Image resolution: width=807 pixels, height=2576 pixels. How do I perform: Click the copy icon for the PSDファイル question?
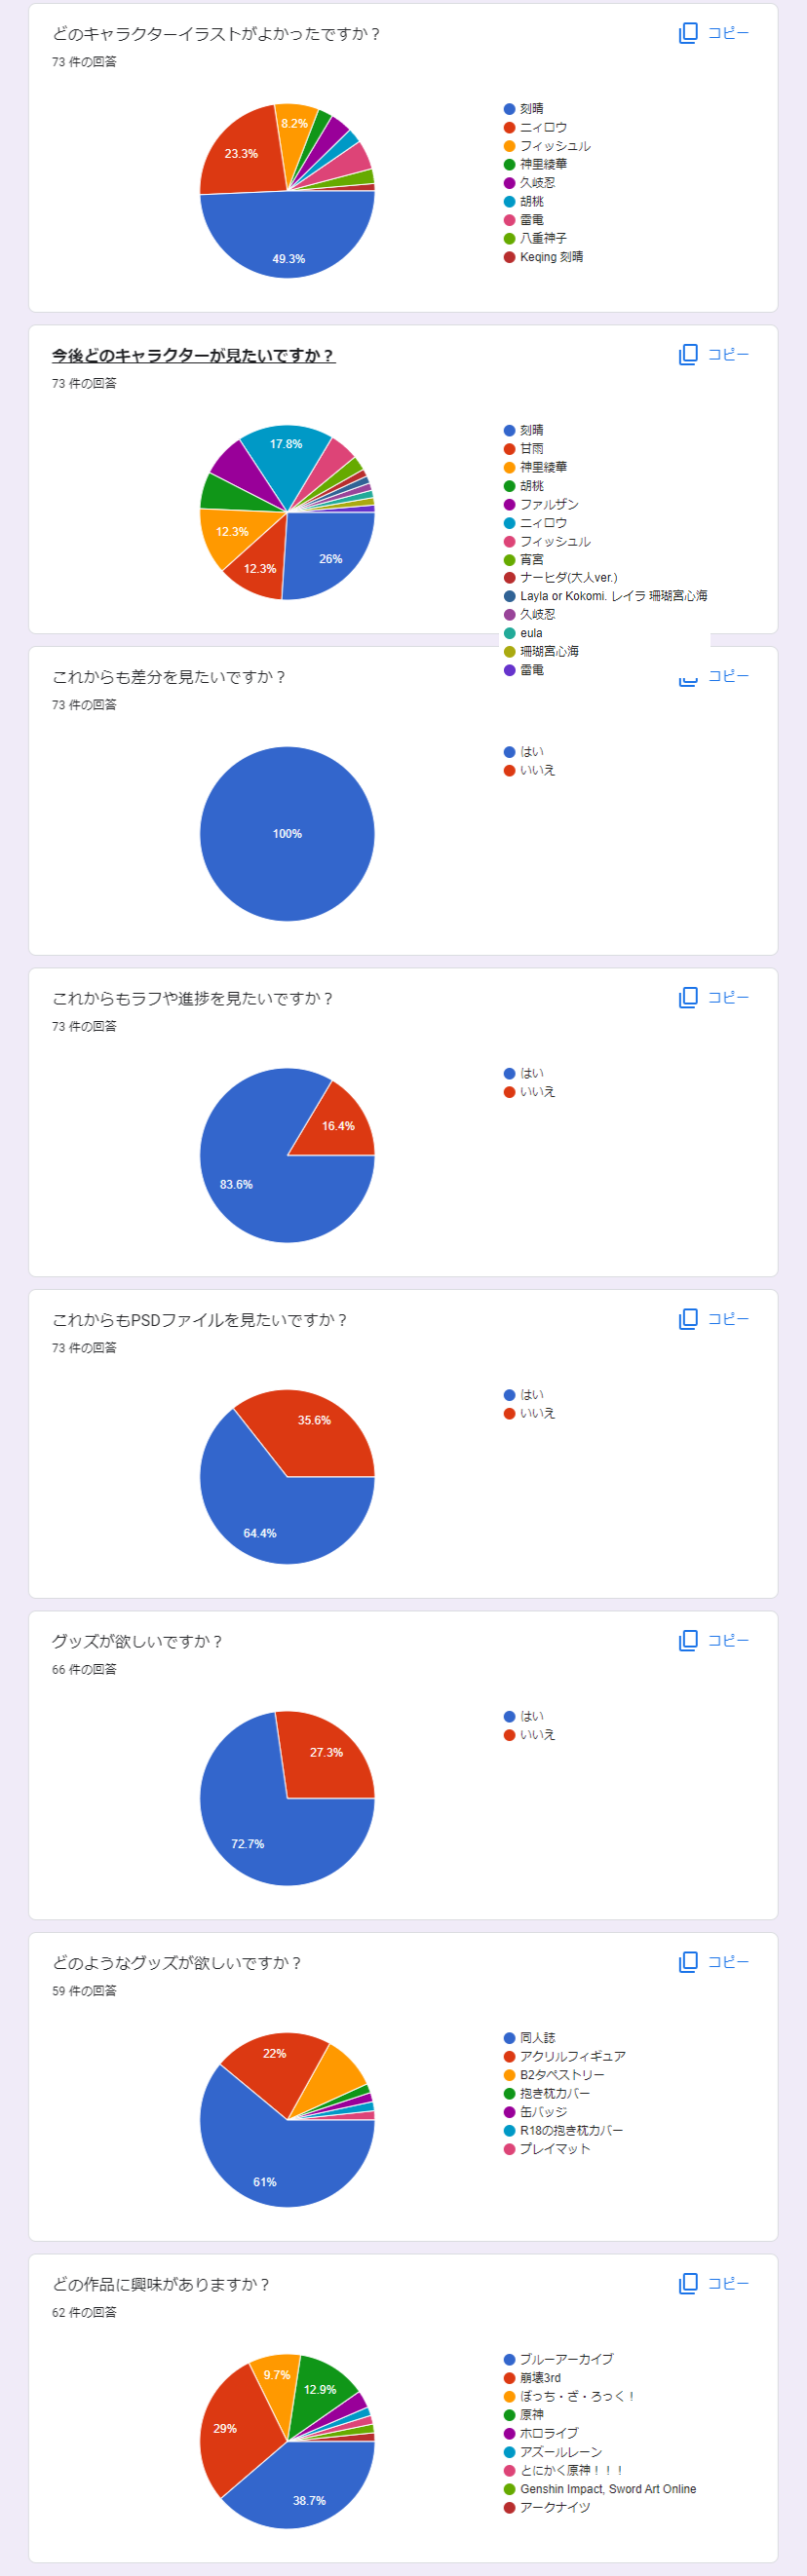688,1319
